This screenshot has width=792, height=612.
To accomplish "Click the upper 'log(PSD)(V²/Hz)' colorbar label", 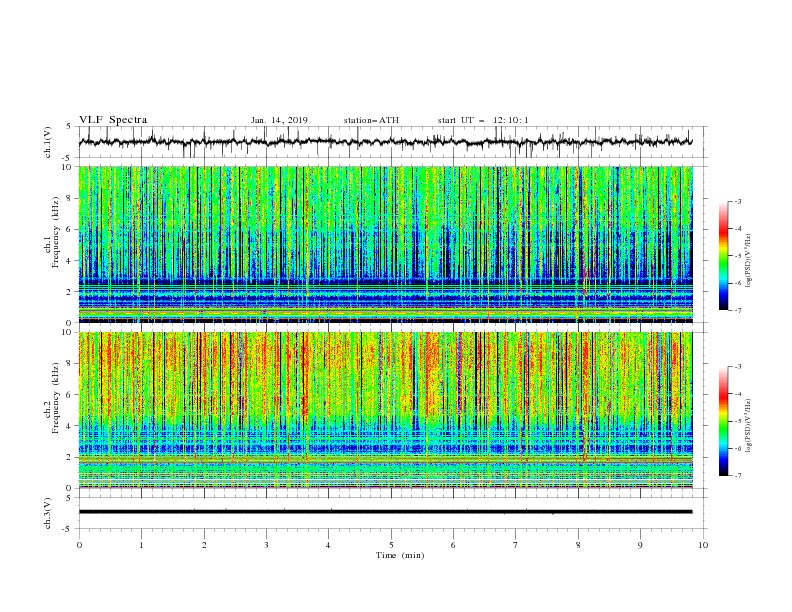I will (x=749, y=261).
